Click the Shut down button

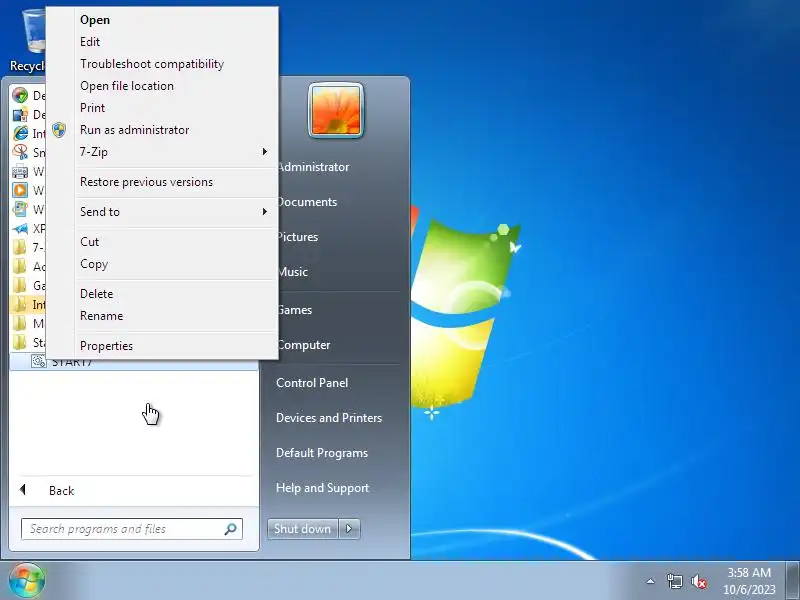[303, 529]
